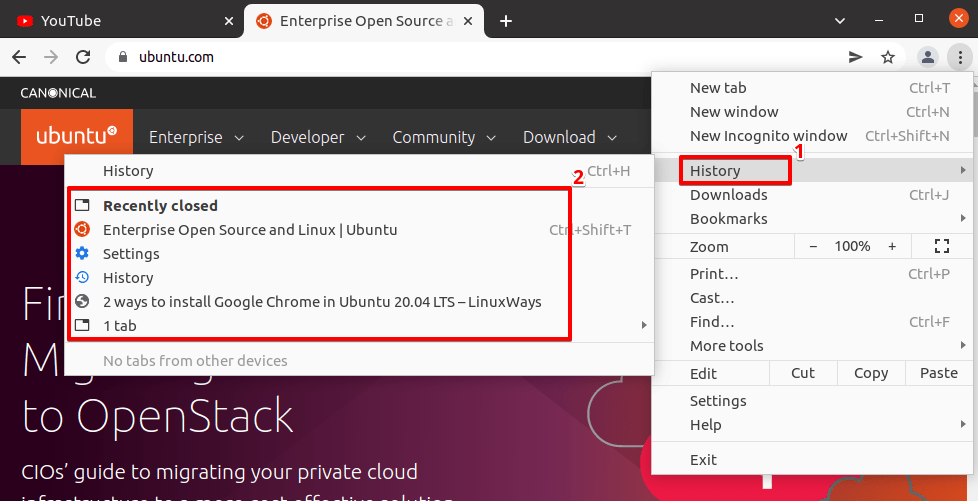Choose Print… from the menu
This screenshot has width=978, height=501.
coord(812,273)
